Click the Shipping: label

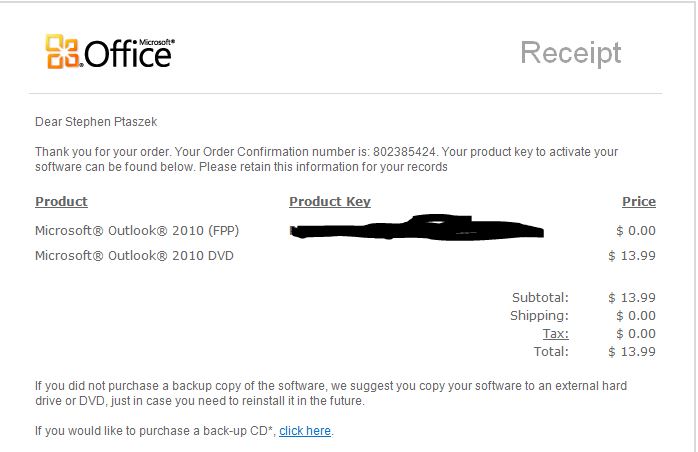(539, 316)
